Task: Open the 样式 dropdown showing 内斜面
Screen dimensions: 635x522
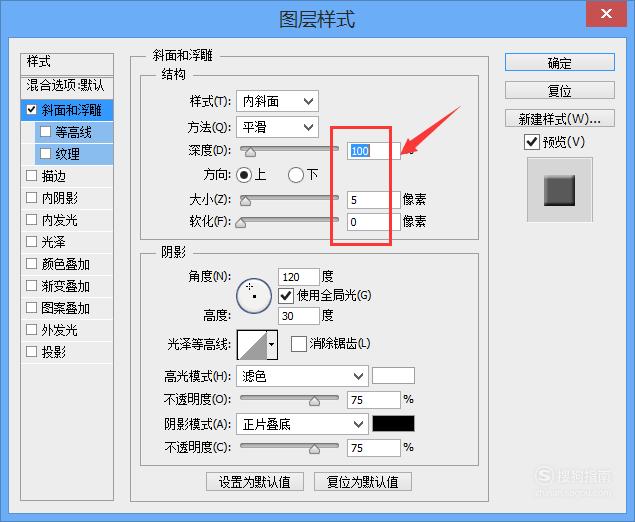Action: pyautogui.click(x=277, y=101)
